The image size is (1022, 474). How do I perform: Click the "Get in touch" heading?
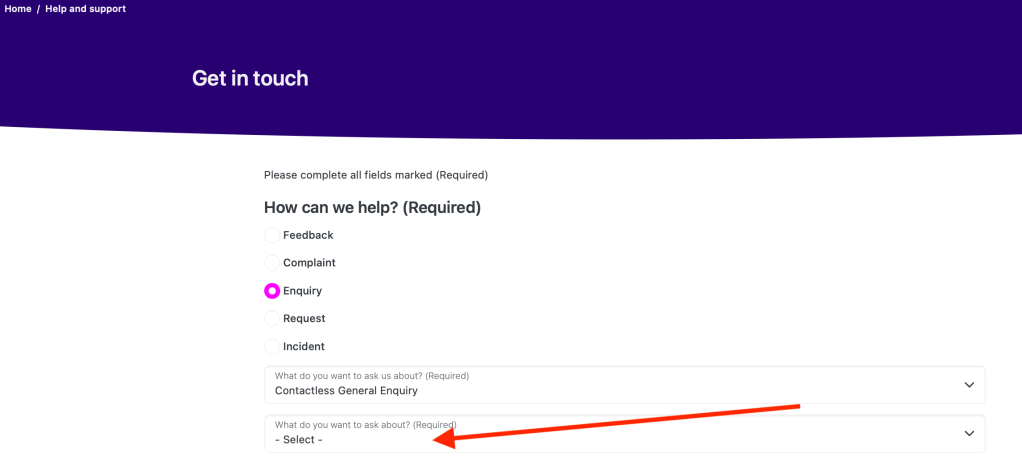click(250, 78)
